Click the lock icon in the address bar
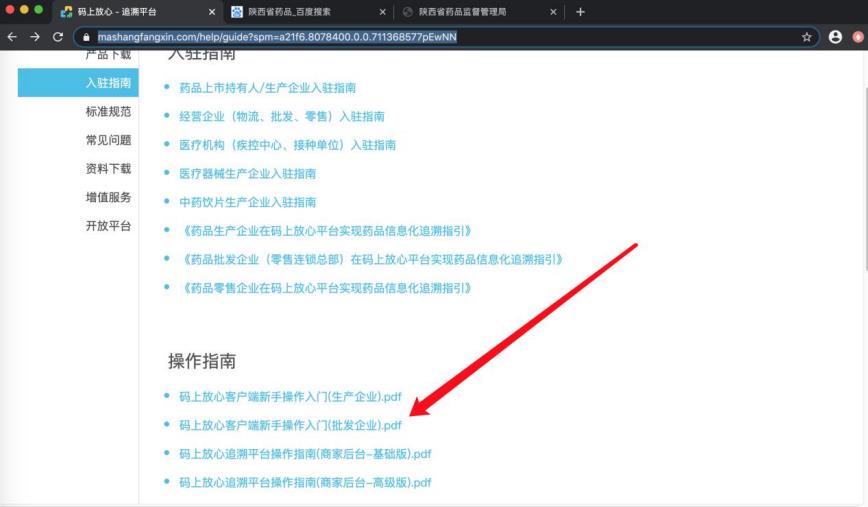 click(86, 37)
